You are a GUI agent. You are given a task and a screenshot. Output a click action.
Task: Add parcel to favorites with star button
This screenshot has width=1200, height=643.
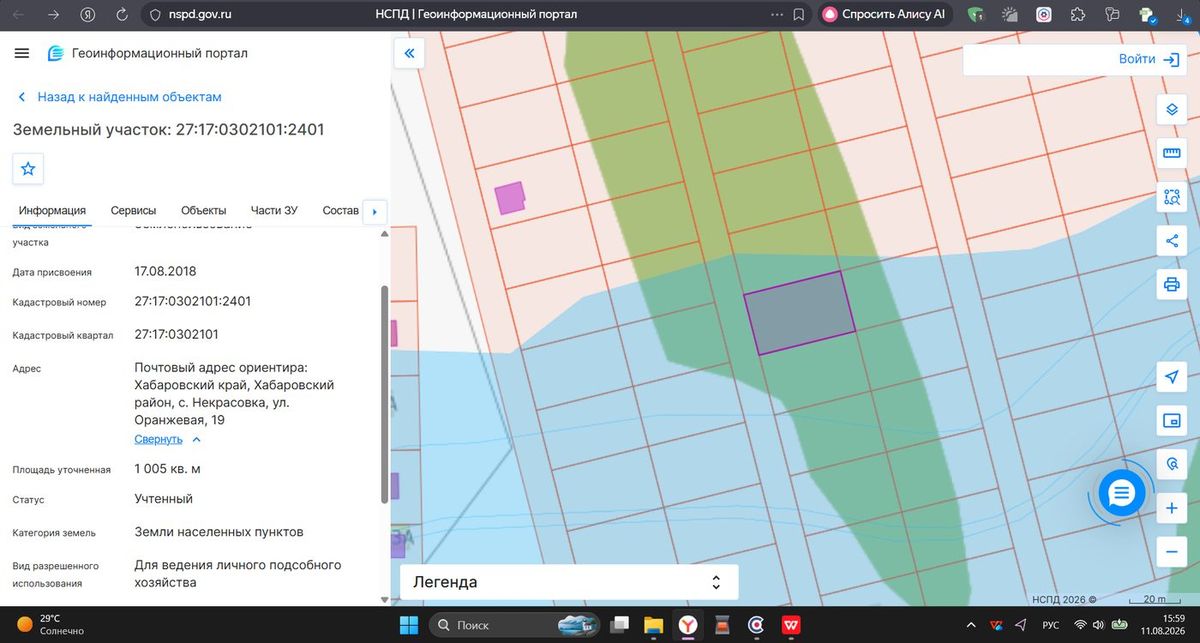[28, 169]
